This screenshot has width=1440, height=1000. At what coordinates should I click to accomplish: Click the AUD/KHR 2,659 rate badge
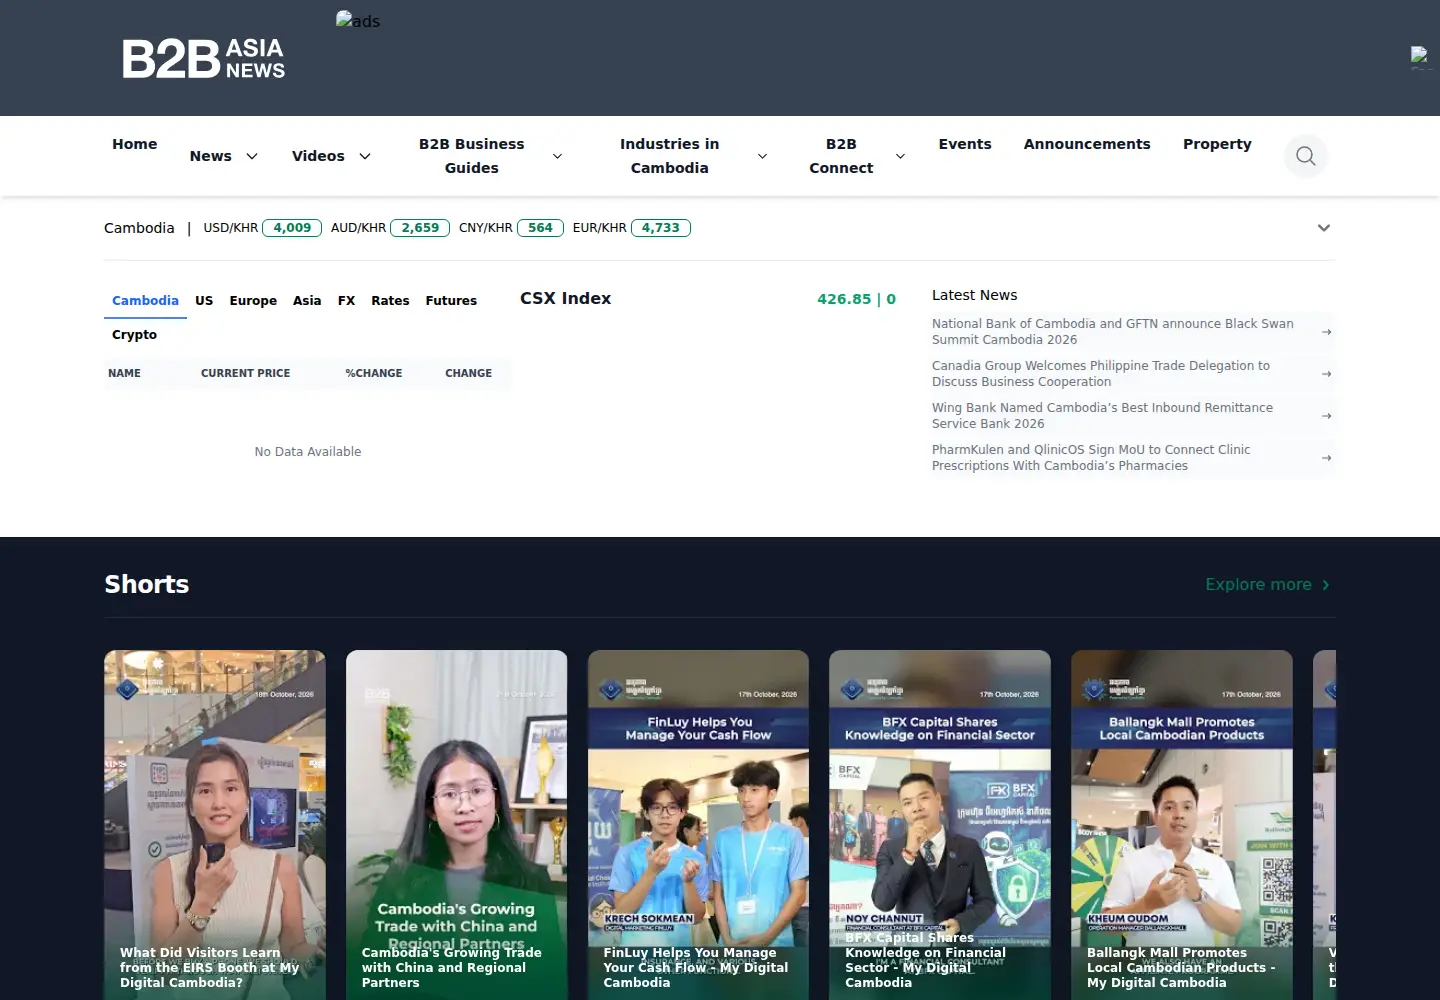420,228
